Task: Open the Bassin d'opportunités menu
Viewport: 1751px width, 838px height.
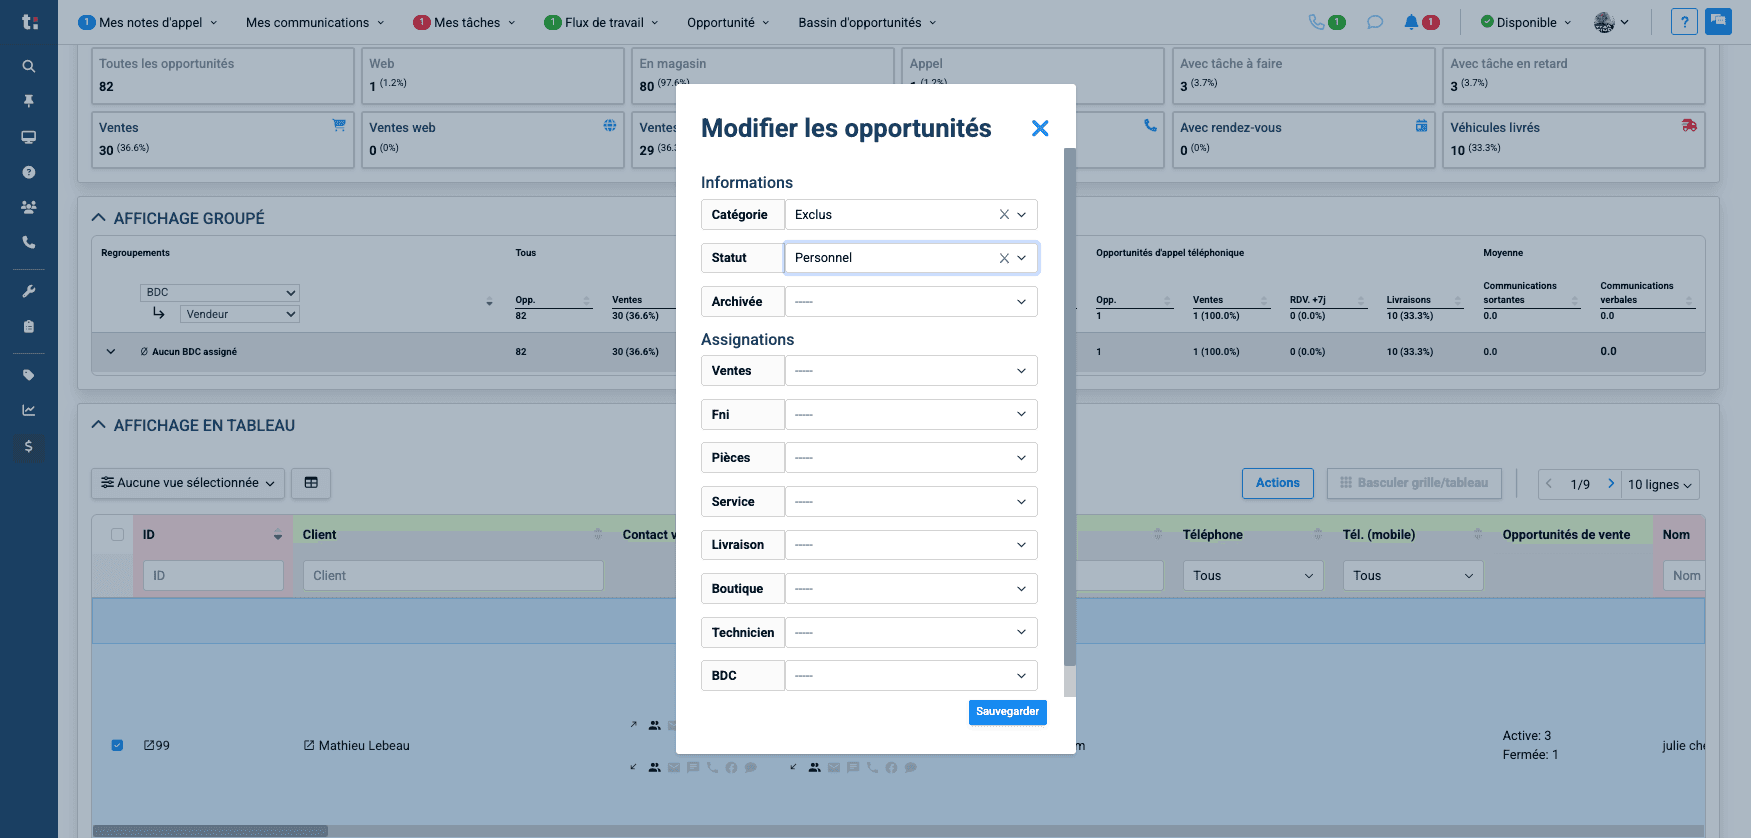Action: point(867,22)
